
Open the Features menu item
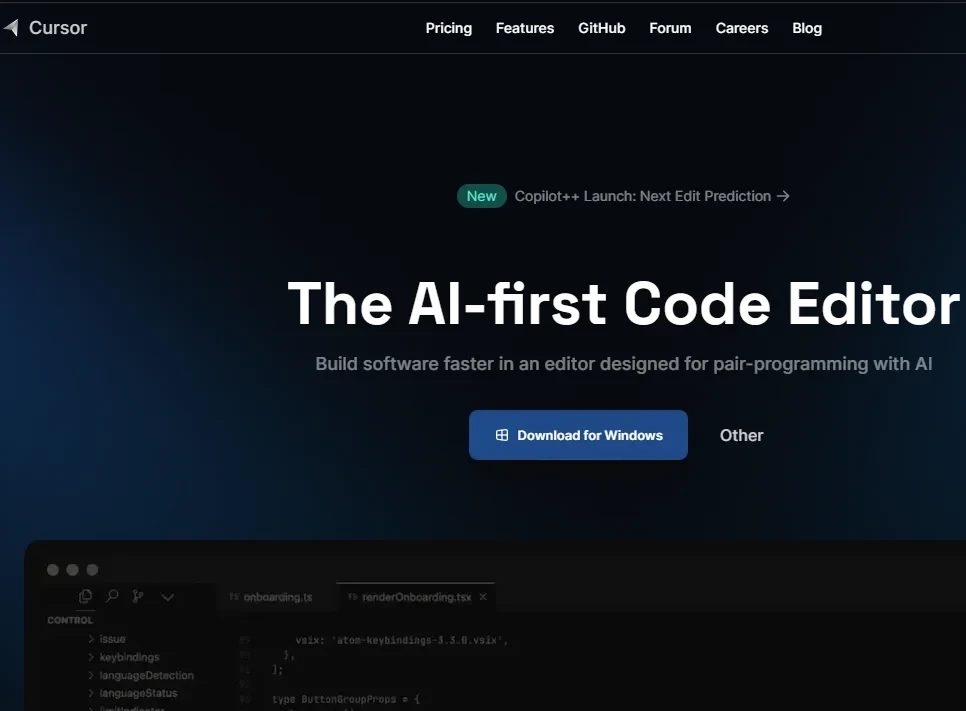pyautogui.click(x=525, y=28)
